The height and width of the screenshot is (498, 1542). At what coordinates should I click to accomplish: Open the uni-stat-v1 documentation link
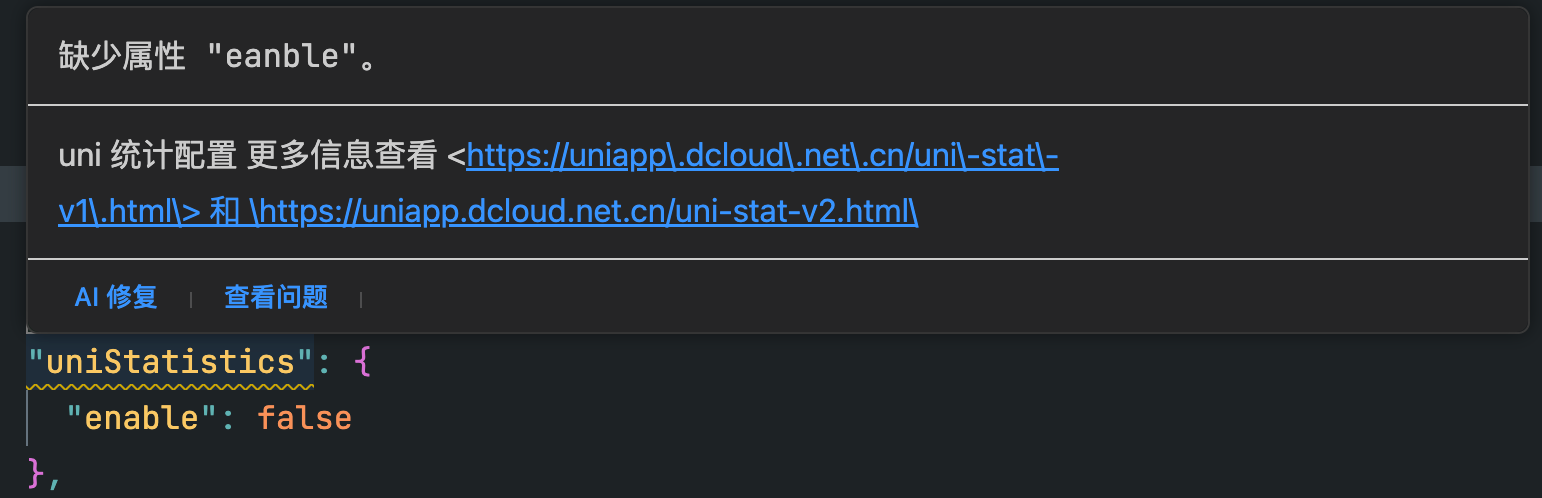pos(762,156)
